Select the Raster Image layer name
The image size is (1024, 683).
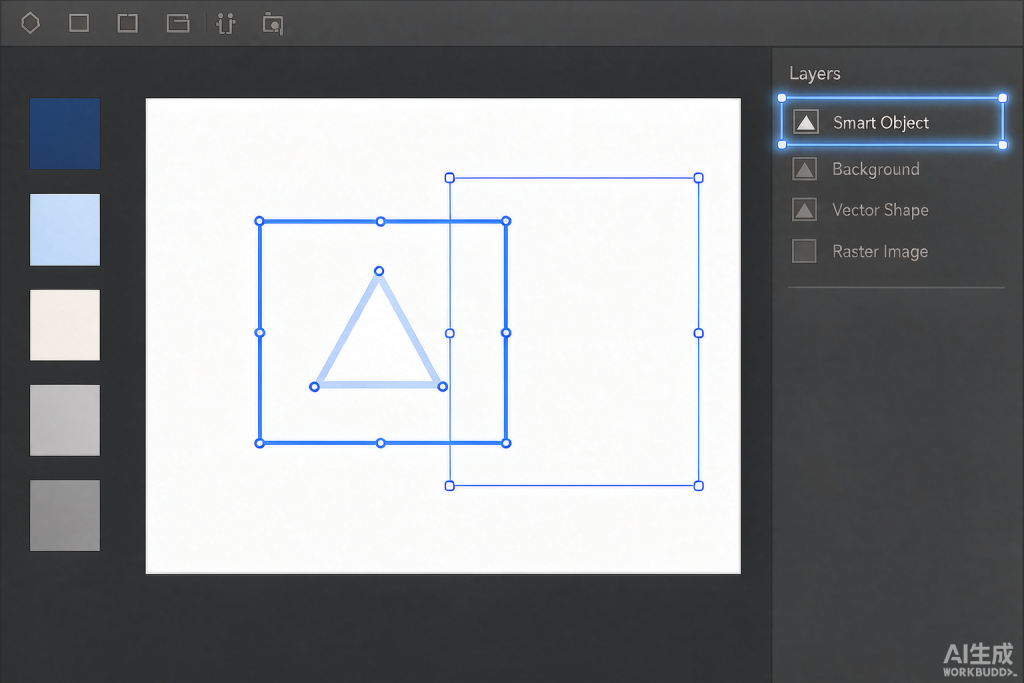880,251
